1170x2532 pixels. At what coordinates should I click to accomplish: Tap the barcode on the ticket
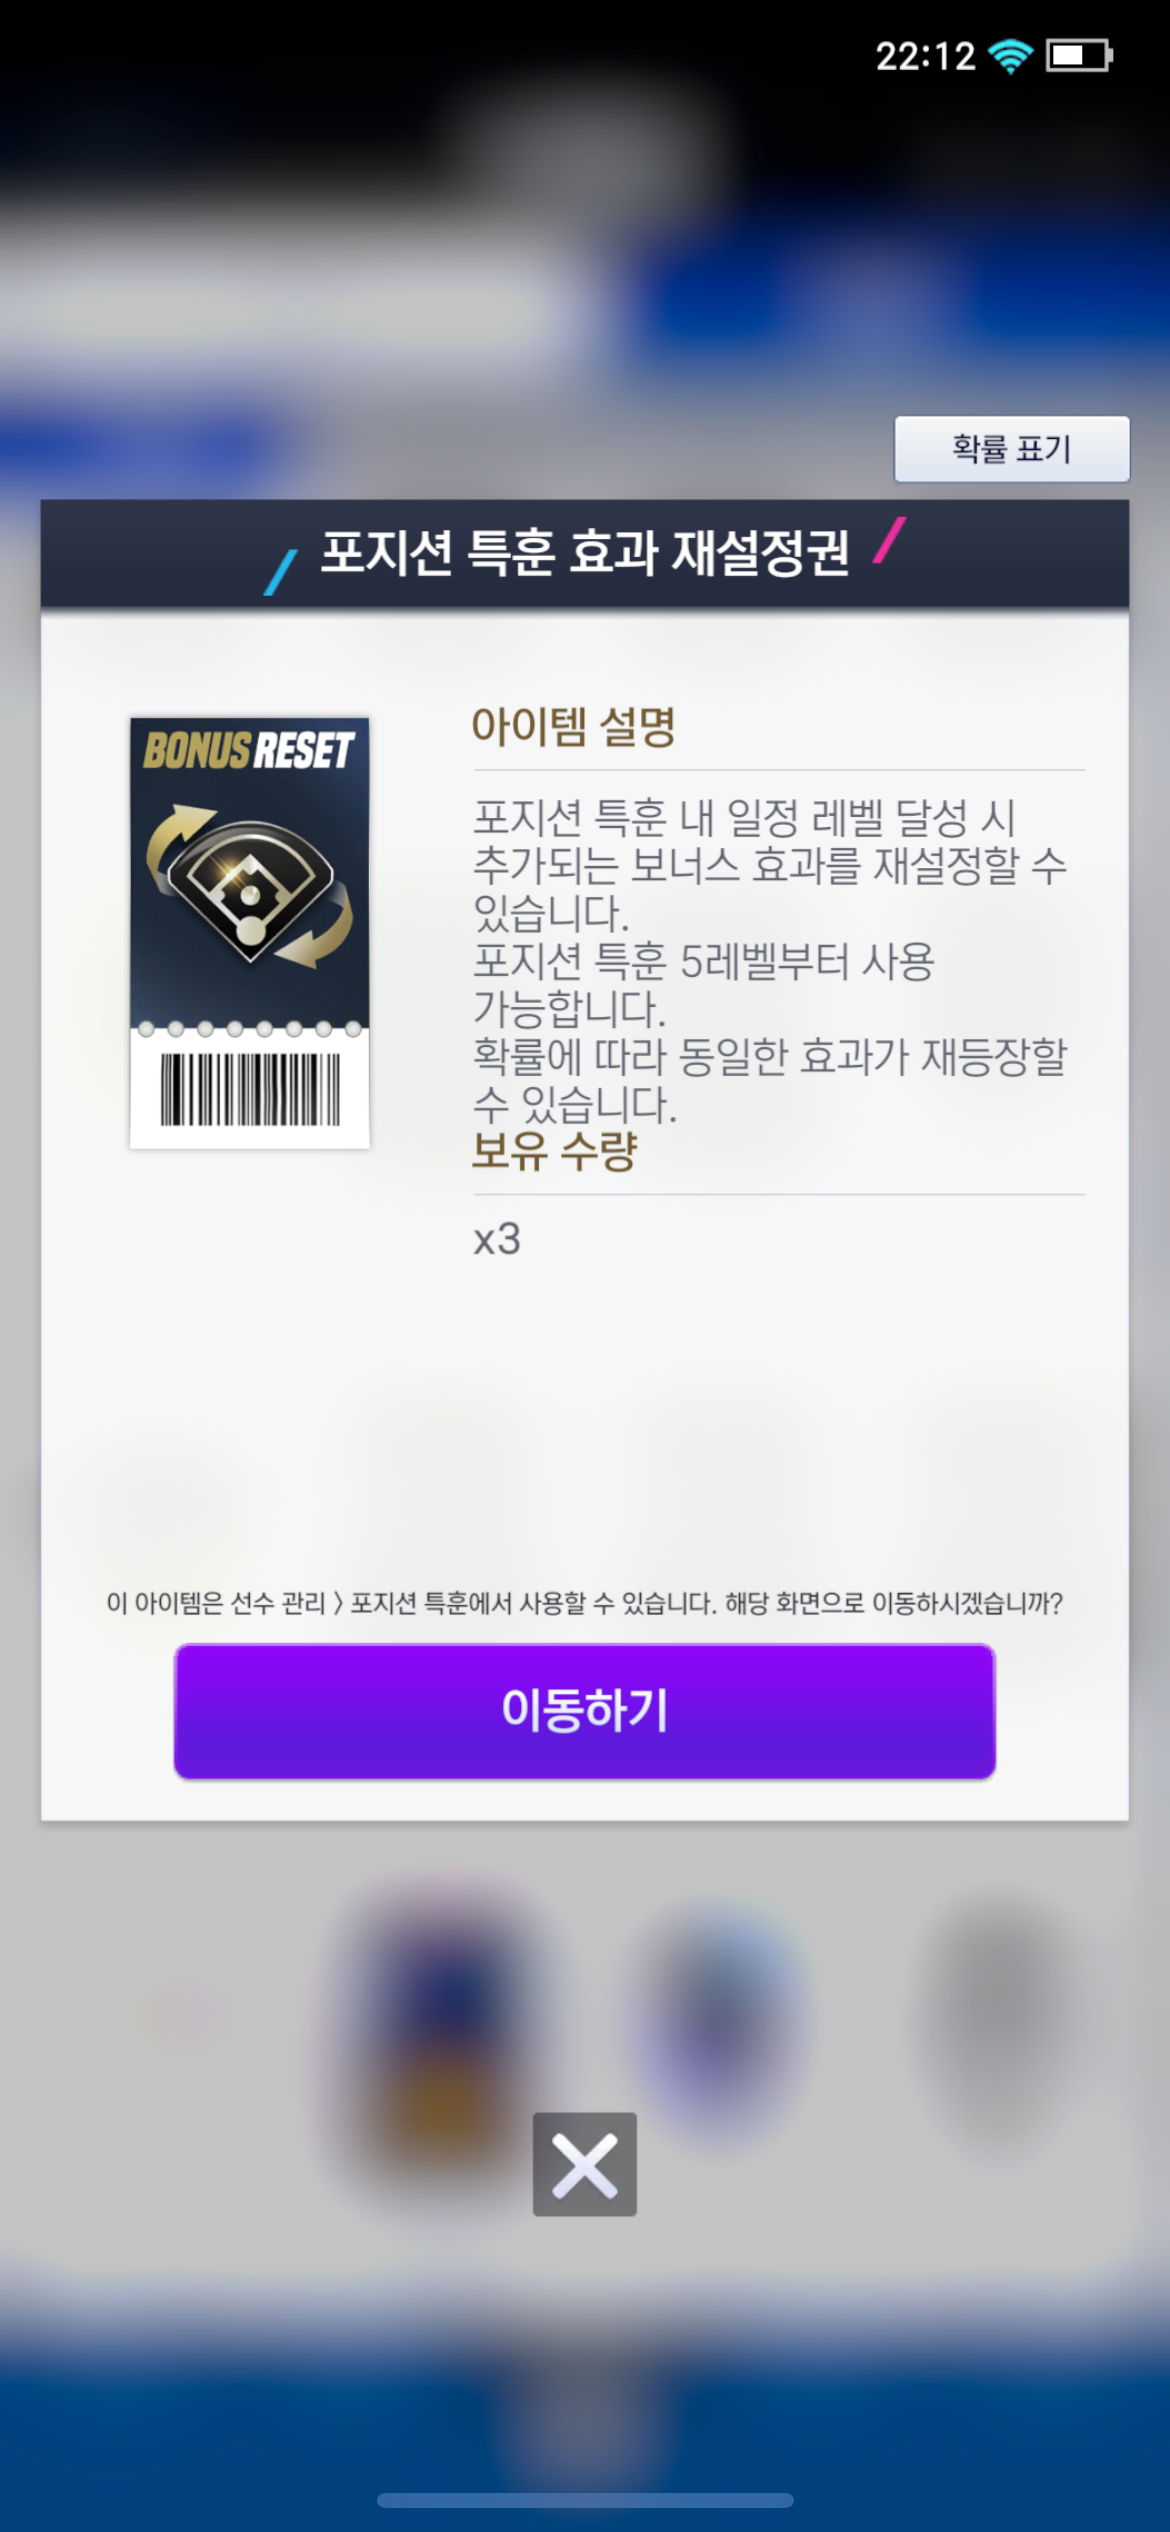250,1089
